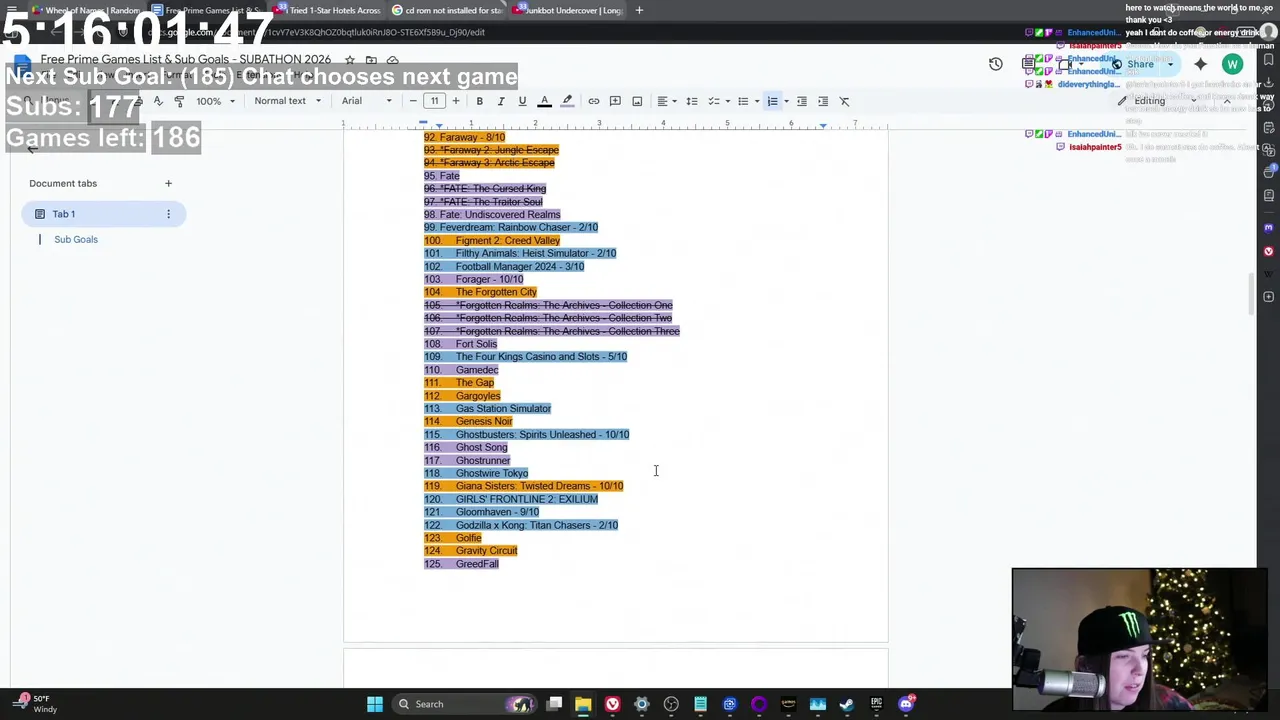This screenshot has width=1280, height=720.
Task: Click the '113. Gas Station Simulator' entry
Action: [487, 408]
